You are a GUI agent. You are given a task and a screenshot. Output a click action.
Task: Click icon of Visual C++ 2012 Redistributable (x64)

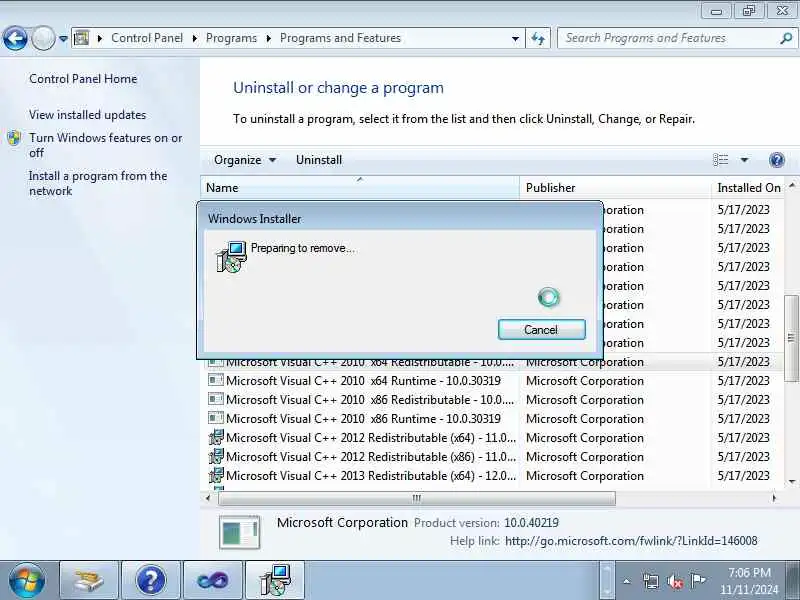pos(216,437)
